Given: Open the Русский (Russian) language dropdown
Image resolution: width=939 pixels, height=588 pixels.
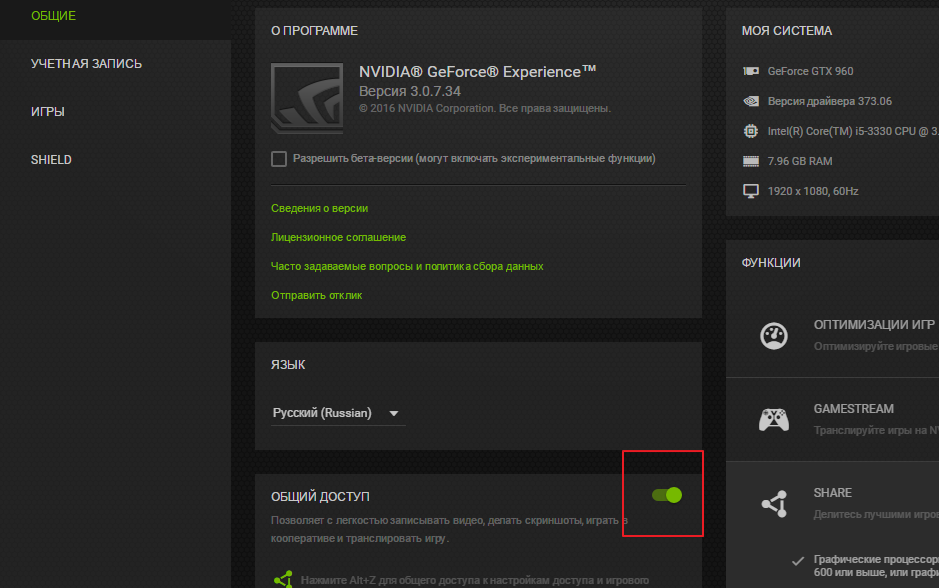Looking at the screenshot, I should (338, 413).
